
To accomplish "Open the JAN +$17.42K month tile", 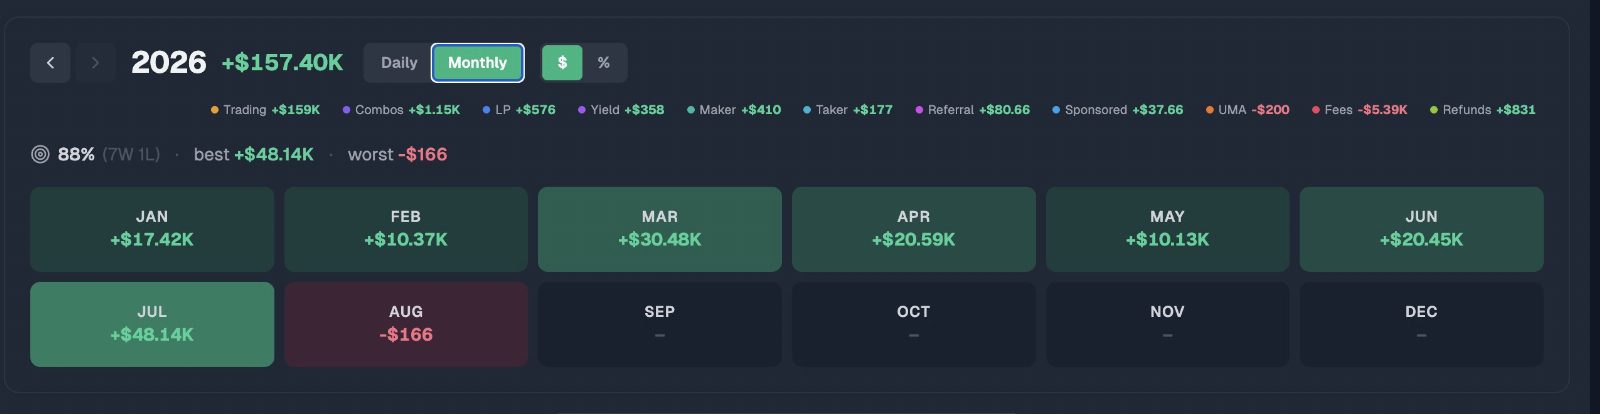I will (152, 229).
